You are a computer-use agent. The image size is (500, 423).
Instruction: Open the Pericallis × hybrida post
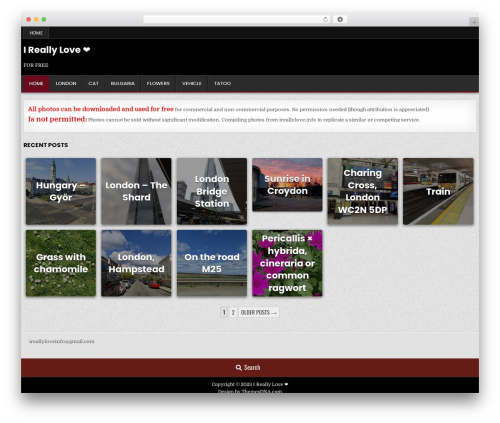pyautogui.click(x=287, y=263)
